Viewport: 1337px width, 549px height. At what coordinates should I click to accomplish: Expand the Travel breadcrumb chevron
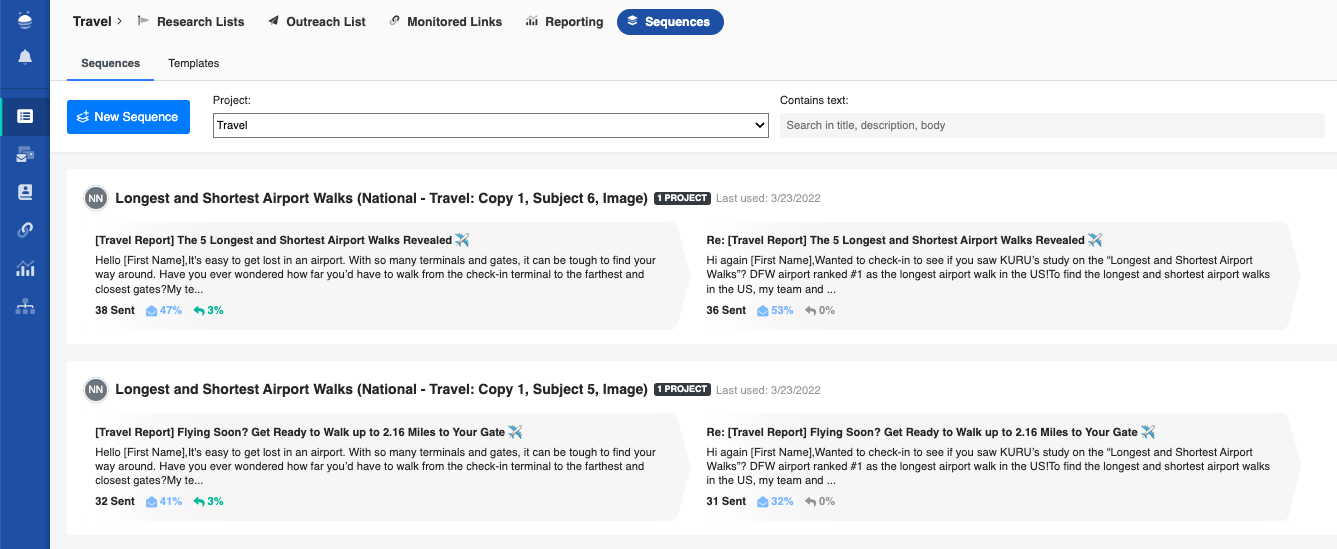click(119, 21)
